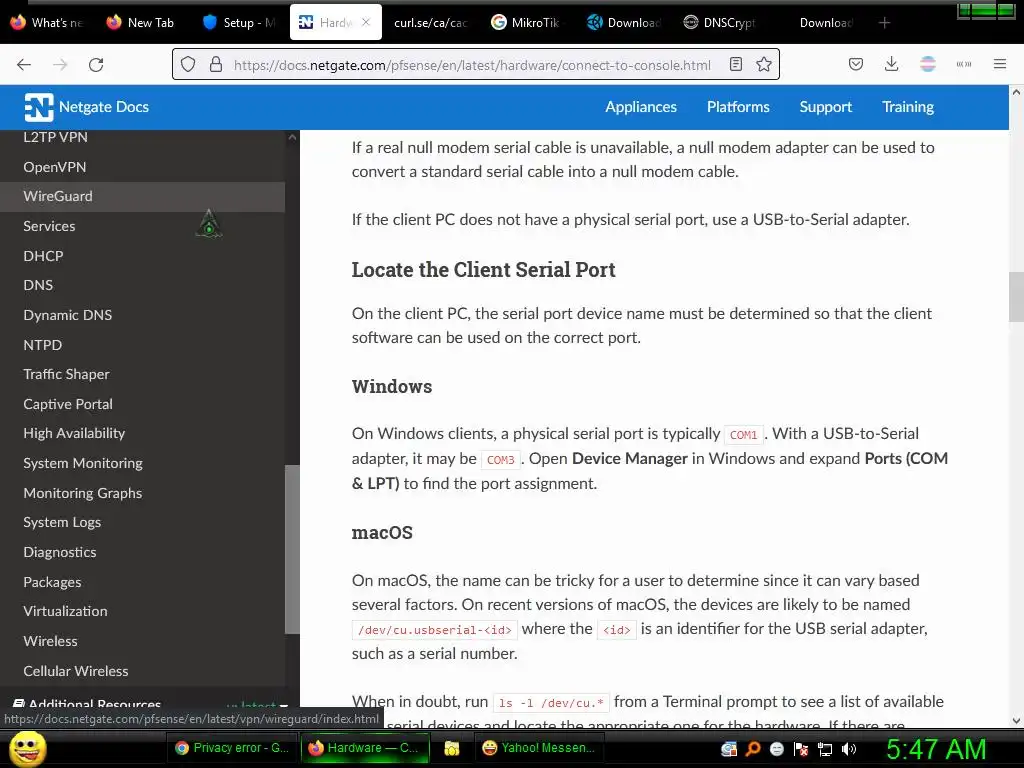1024x768 pixels.
Task: Open the Training menu
Action: point(908,107)
